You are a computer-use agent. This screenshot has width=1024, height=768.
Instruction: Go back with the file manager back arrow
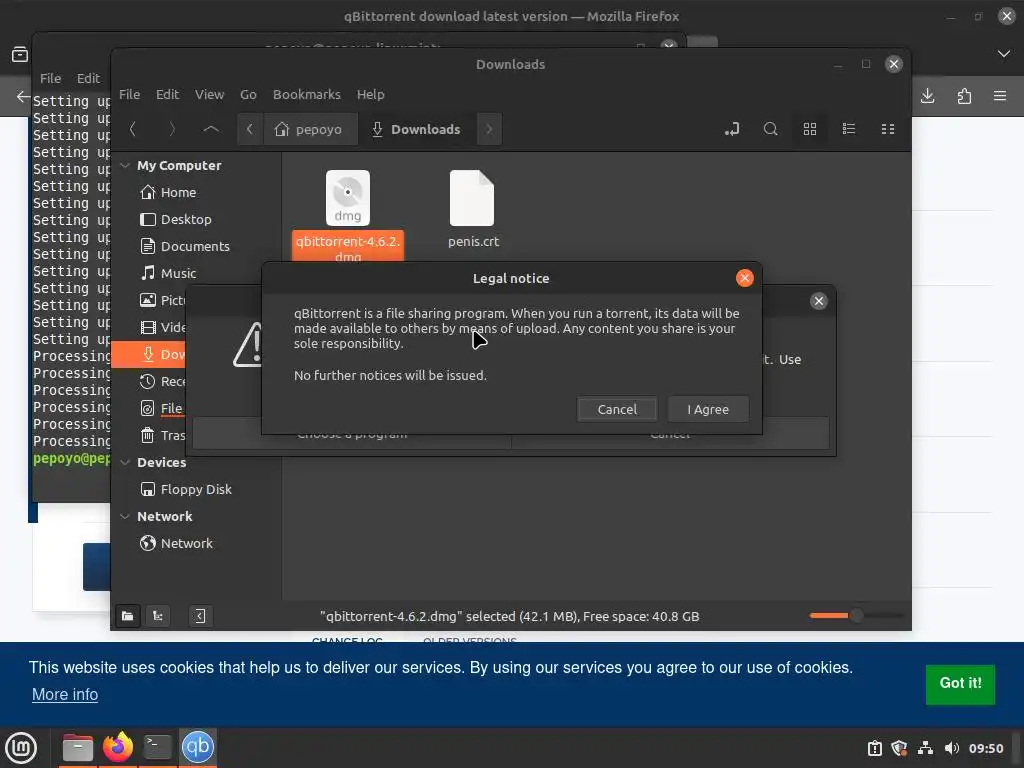[133, 129]
